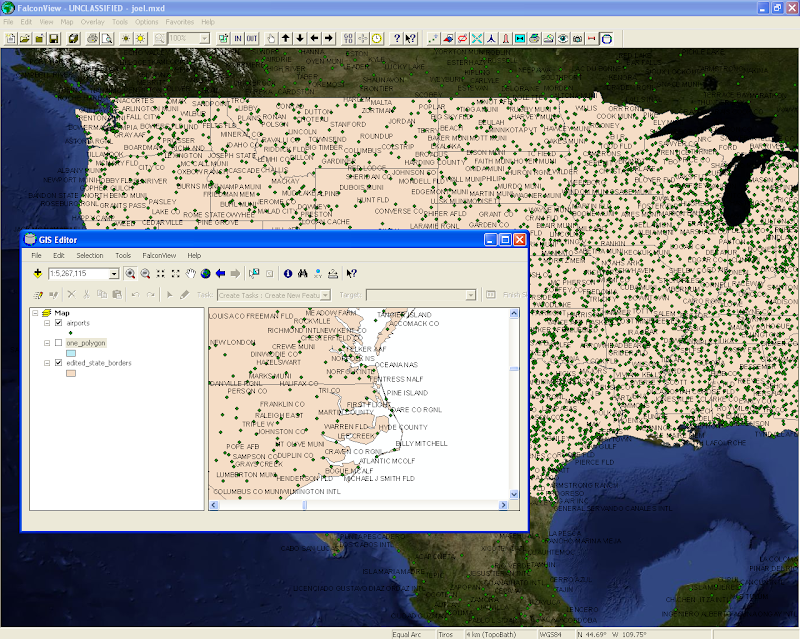Select the edited_state_borders layer name
800x639 pixels.
[x=99, y=363]
